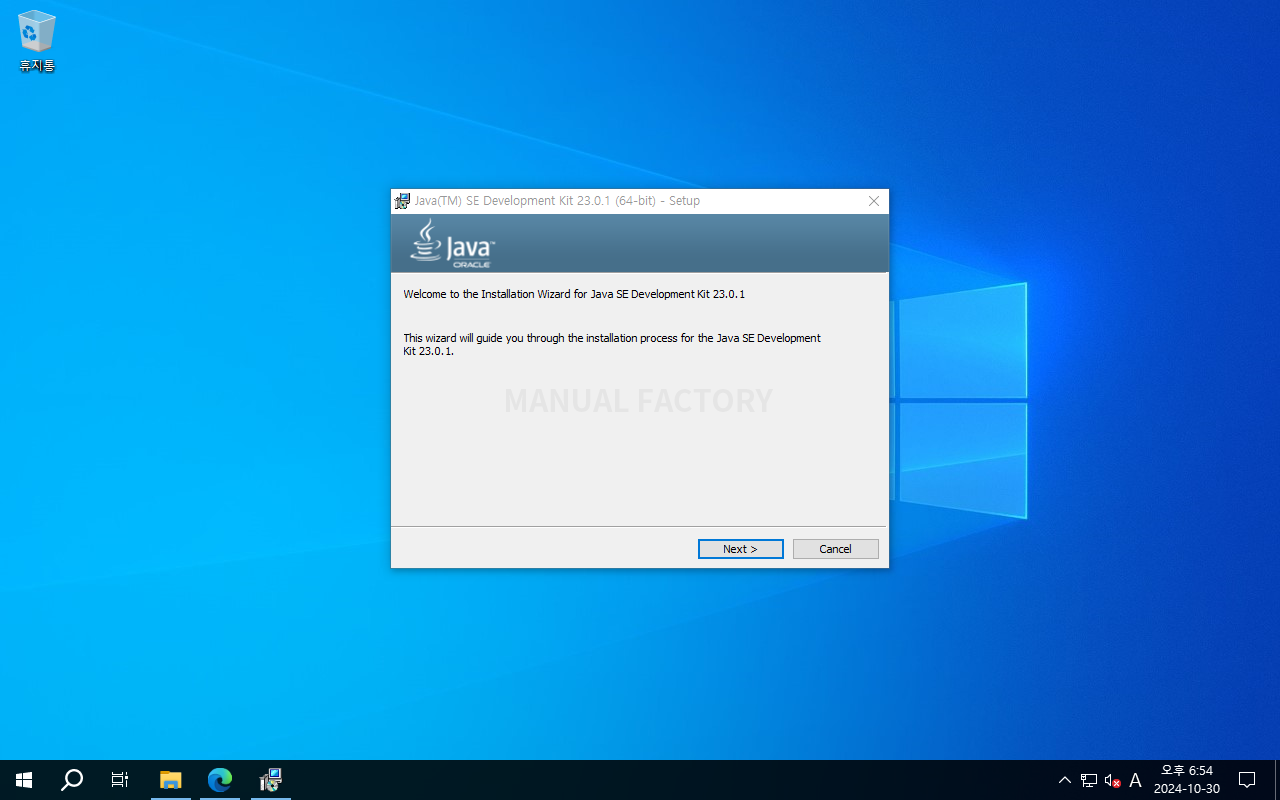The height and width of the screenshot is (800, 1280).
Task: Select the Recycle Bin desktop icon
Action: [x=37, y=42]
